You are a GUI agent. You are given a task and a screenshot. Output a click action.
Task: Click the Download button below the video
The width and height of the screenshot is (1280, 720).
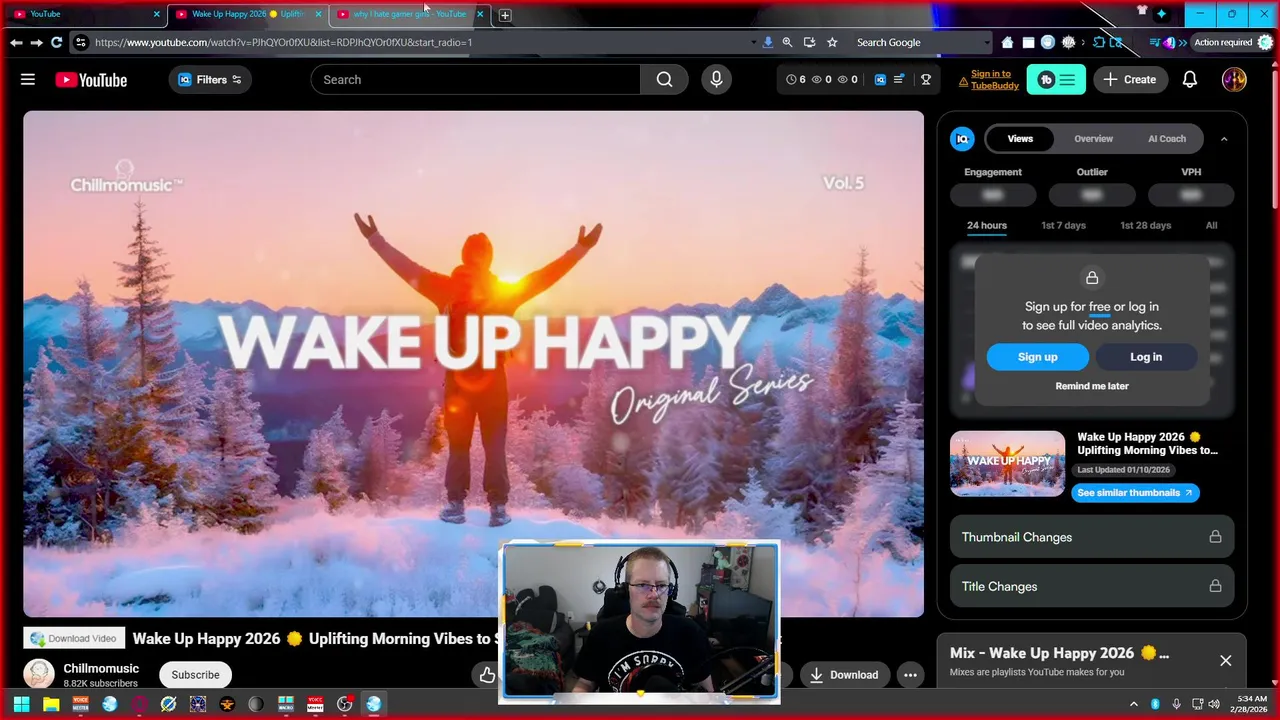843,675
